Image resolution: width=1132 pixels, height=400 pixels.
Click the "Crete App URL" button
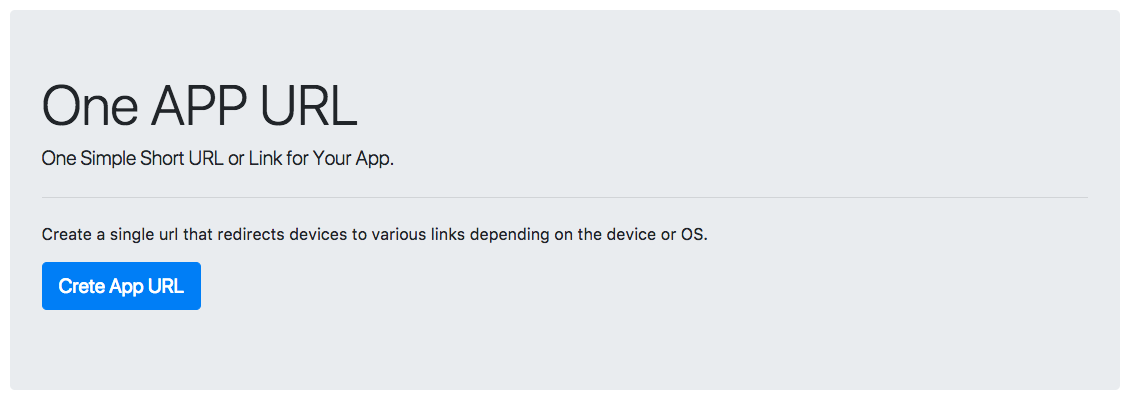click(121, 286)
